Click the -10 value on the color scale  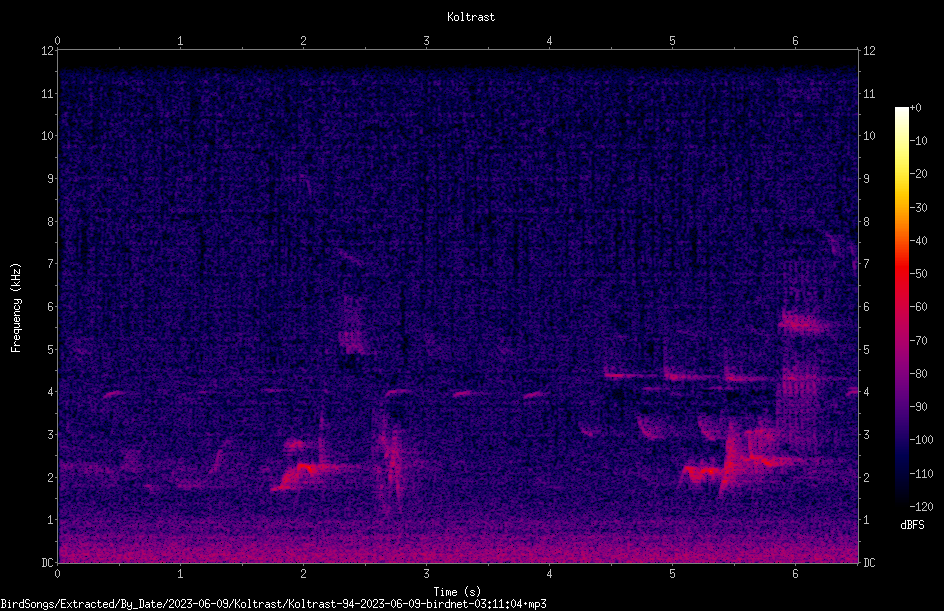coord(919,141)
